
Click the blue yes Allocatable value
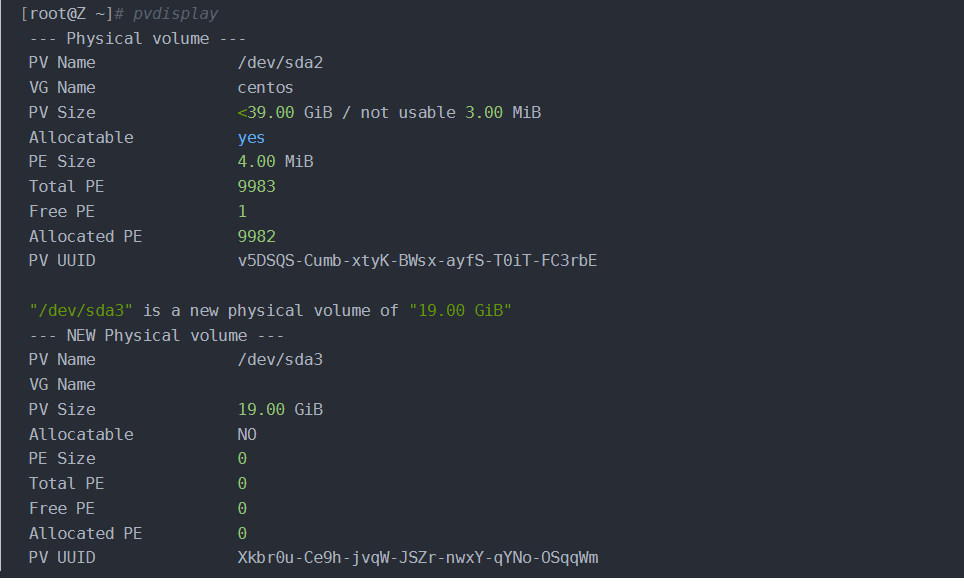251,138
